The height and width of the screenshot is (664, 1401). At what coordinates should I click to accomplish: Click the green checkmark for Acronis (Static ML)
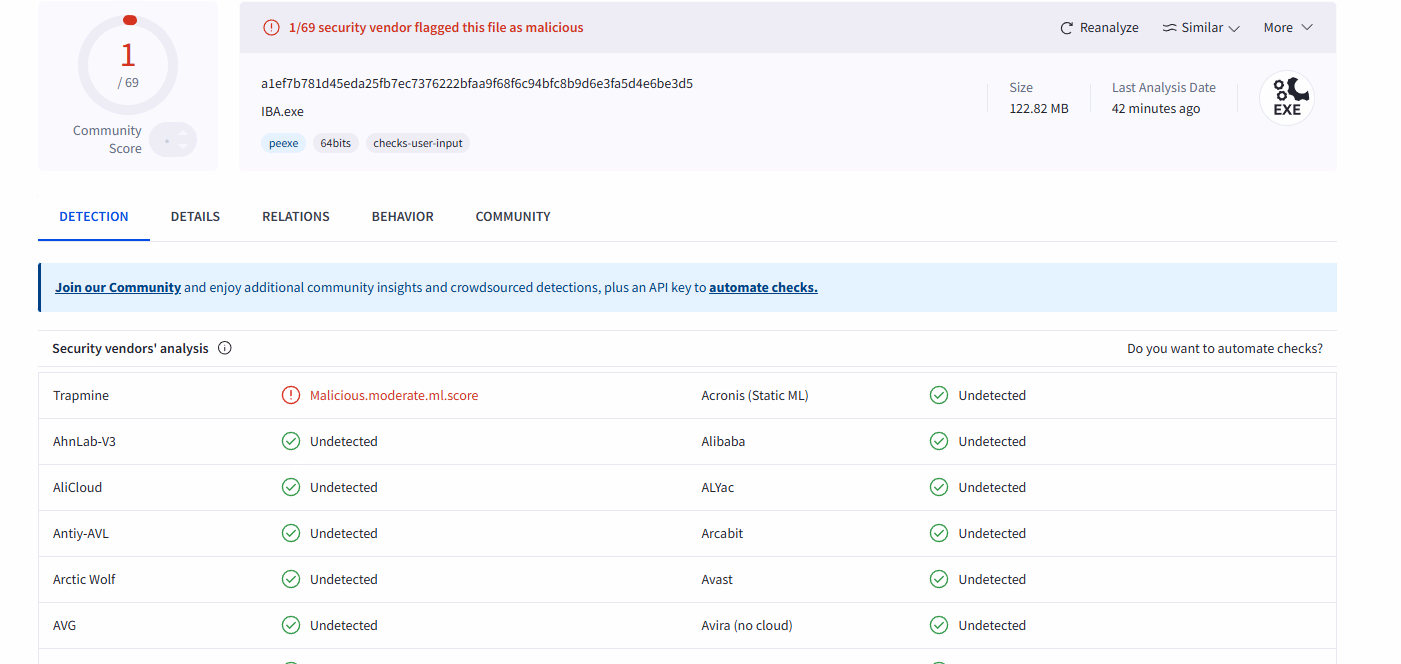pyautogui.click(x=939, y=395)
